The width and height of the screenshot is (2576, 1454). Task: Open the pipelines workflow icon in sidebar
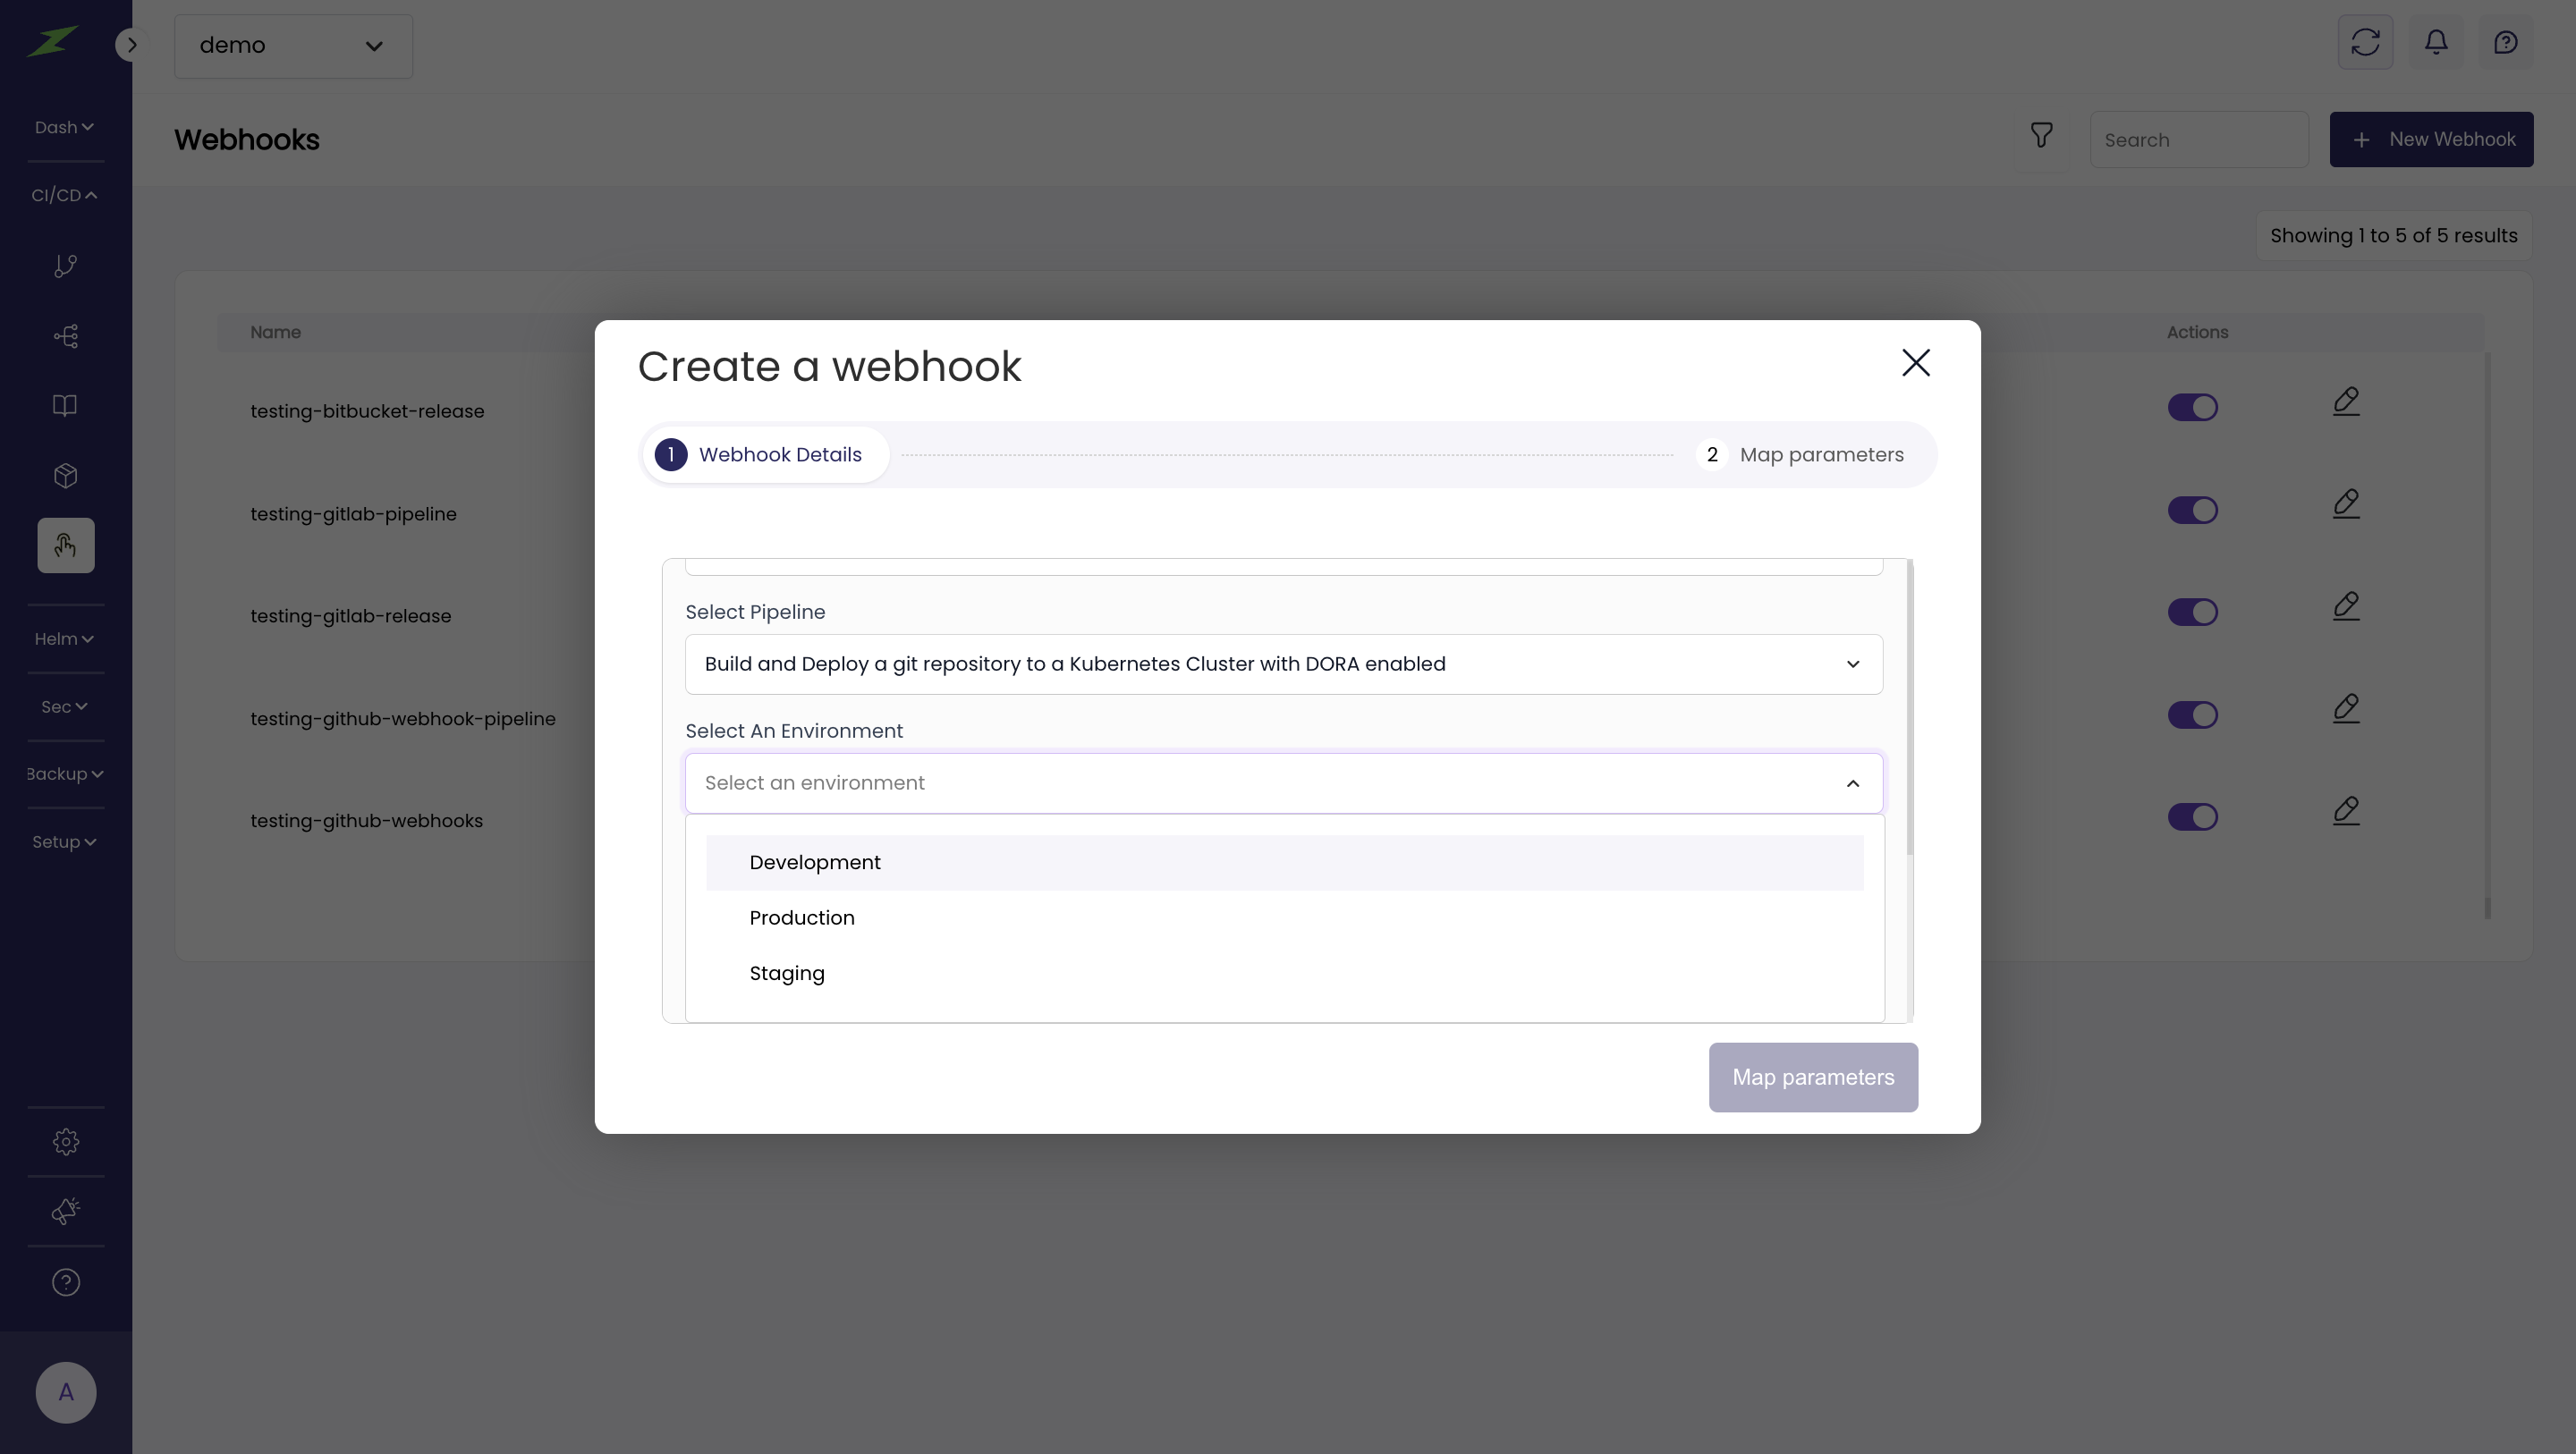pyautogui.click(x=65, y=336)
